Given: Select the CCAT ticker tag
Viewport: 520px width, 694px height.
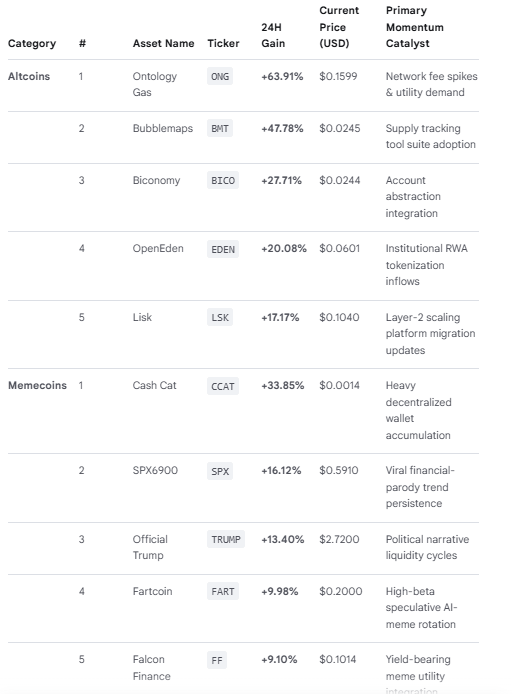Looking at the screenshot, I should click(223, 386).
